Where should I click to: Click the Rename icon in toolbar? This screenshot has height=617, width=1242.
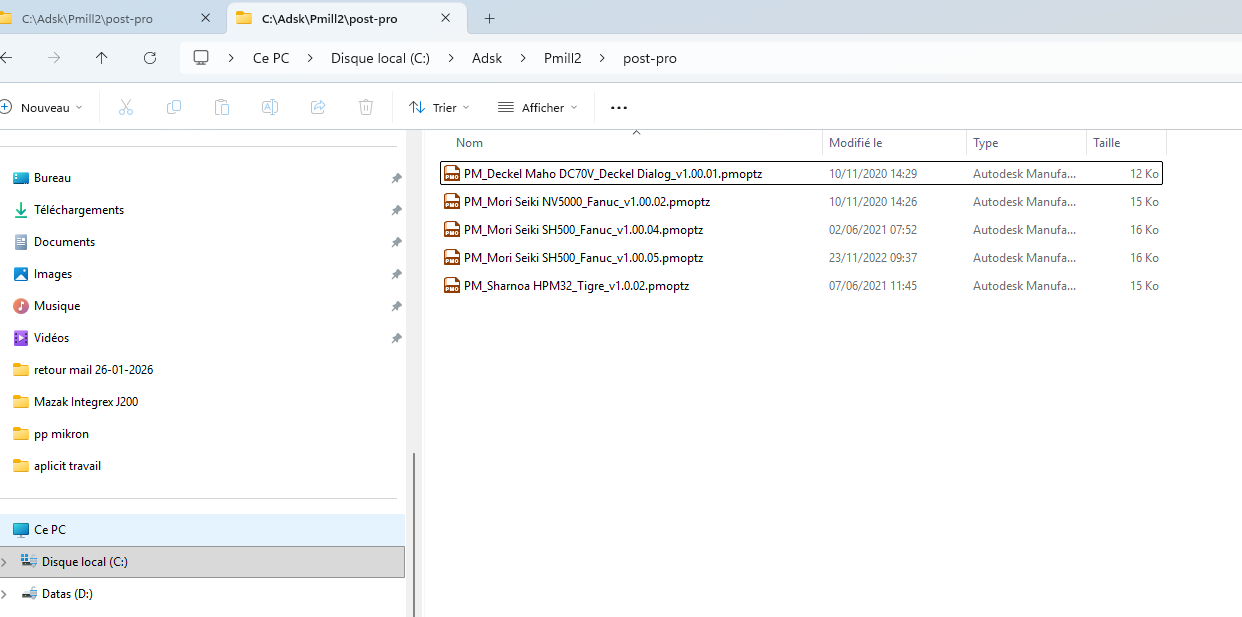coord(270,107)
